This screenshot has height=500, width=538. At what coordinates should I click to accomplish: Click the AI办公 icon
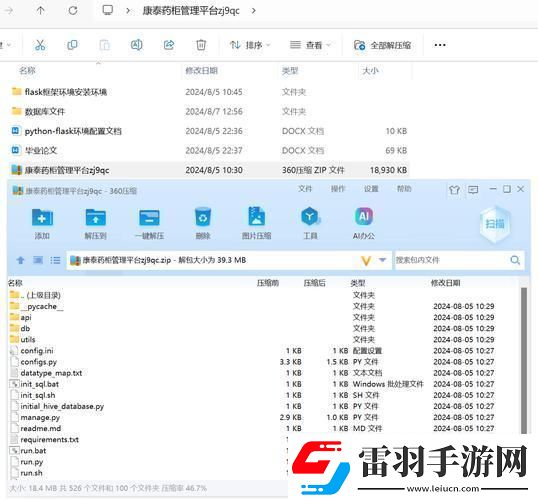364,223
